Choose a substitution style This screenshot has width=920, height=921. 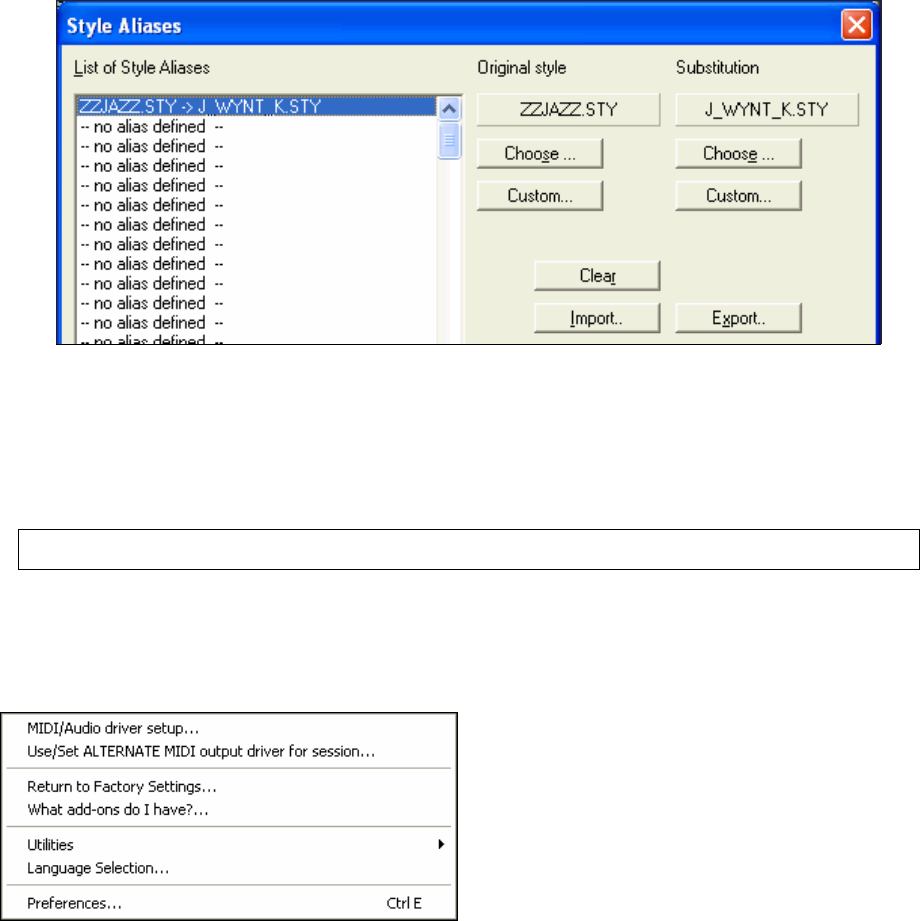(738, 153)
